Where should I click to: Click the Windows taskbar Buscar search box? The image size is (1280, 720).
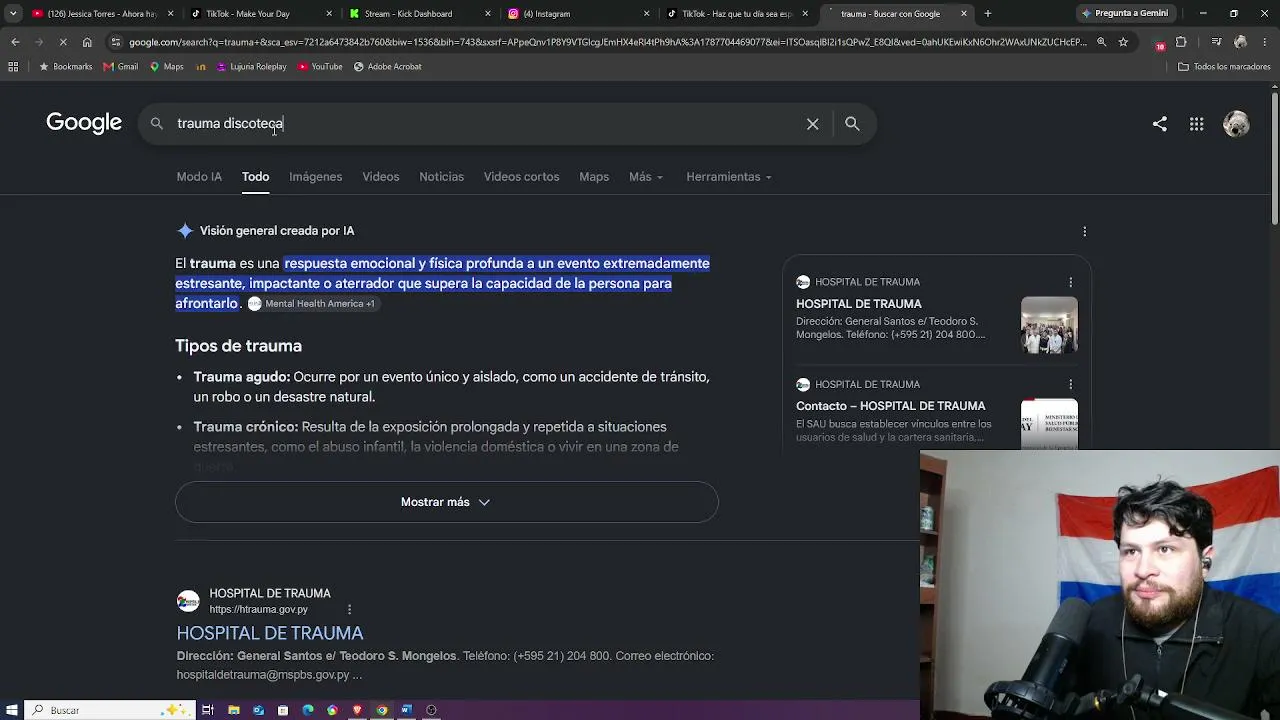(108, 710)
